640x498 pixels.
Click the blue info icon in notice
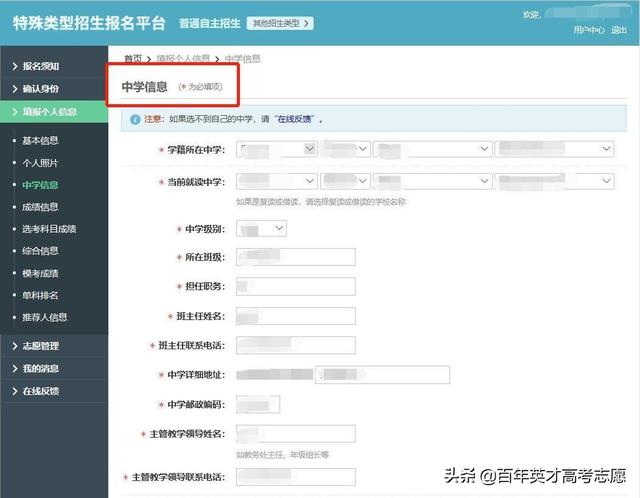click(x=135, y=119)
